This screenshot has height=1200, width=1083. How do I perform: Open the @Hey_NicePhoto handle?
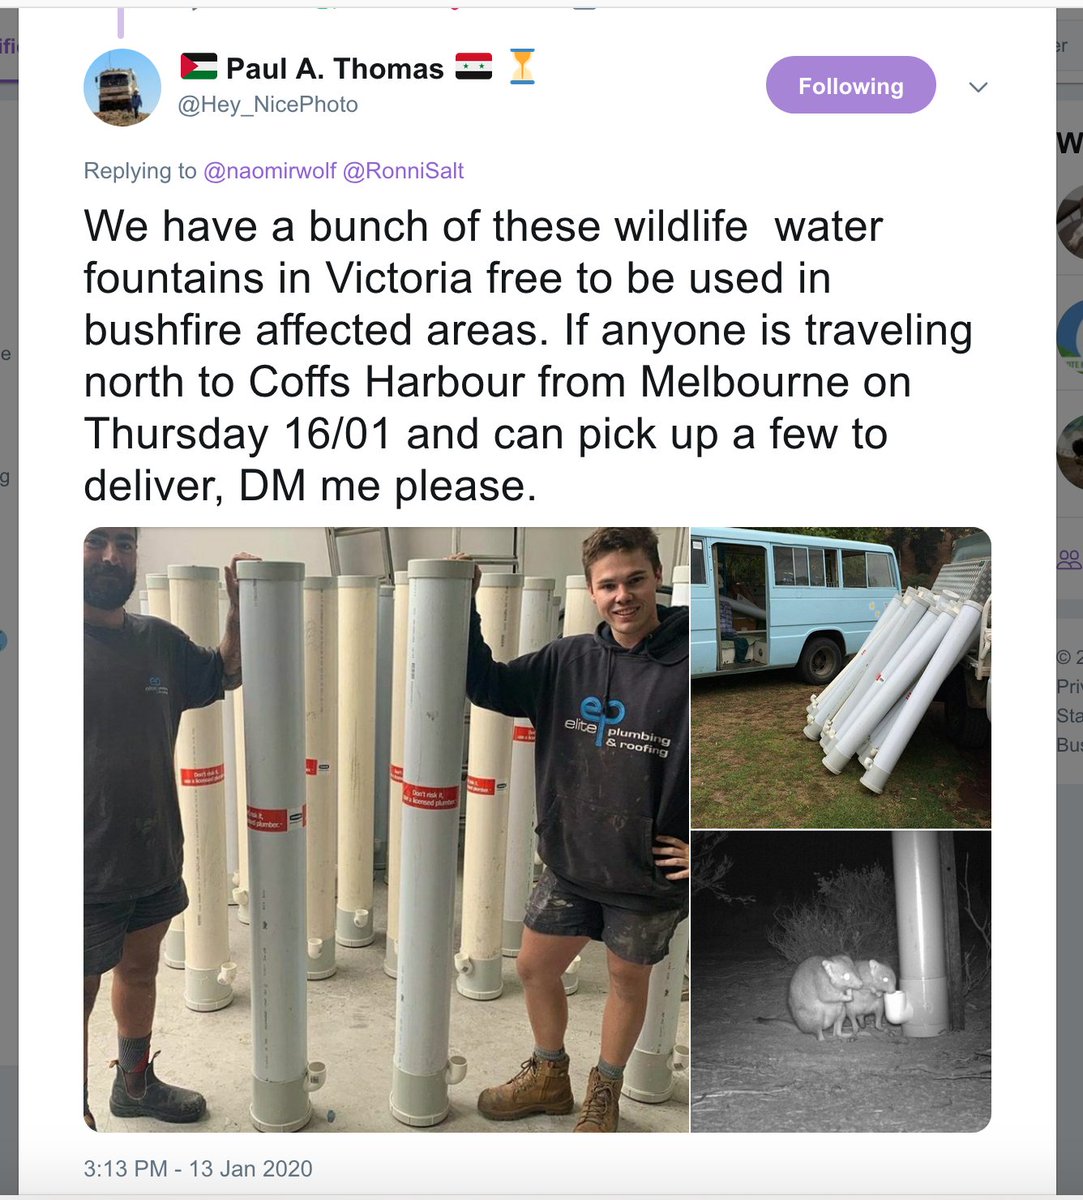click(267, 105)
